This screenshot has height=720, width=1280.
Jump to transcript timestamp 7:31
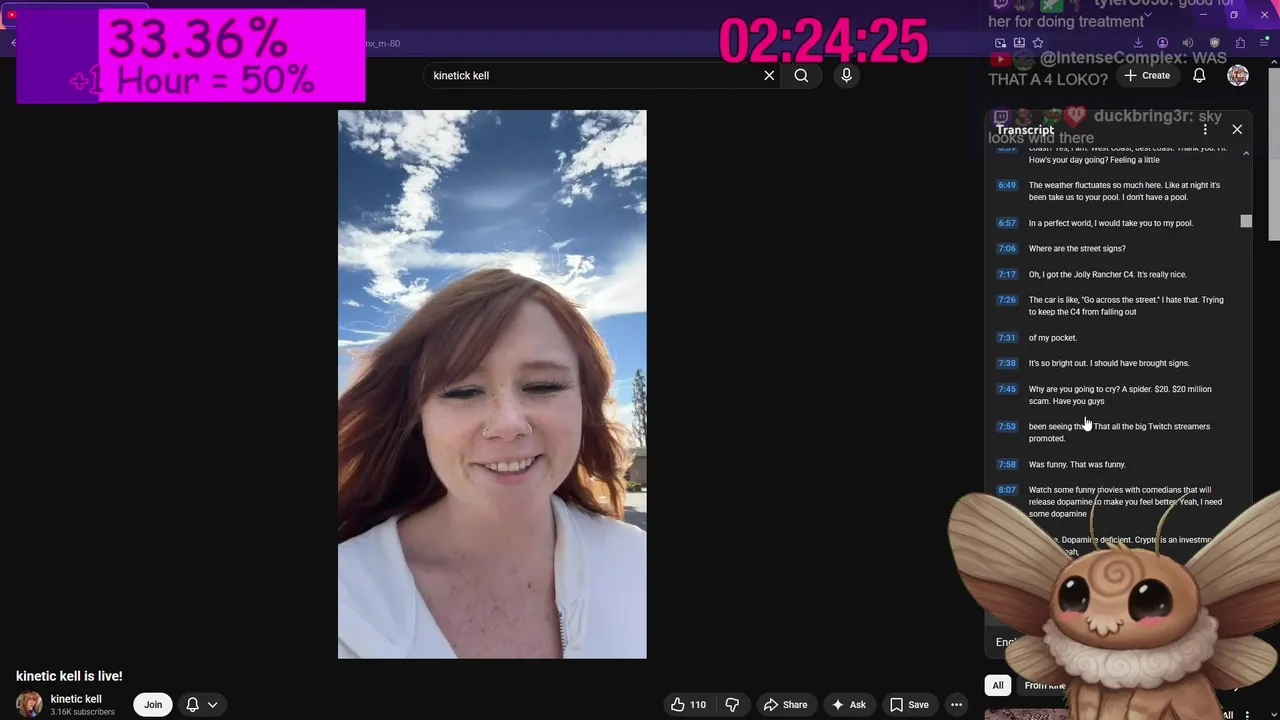1007,338
